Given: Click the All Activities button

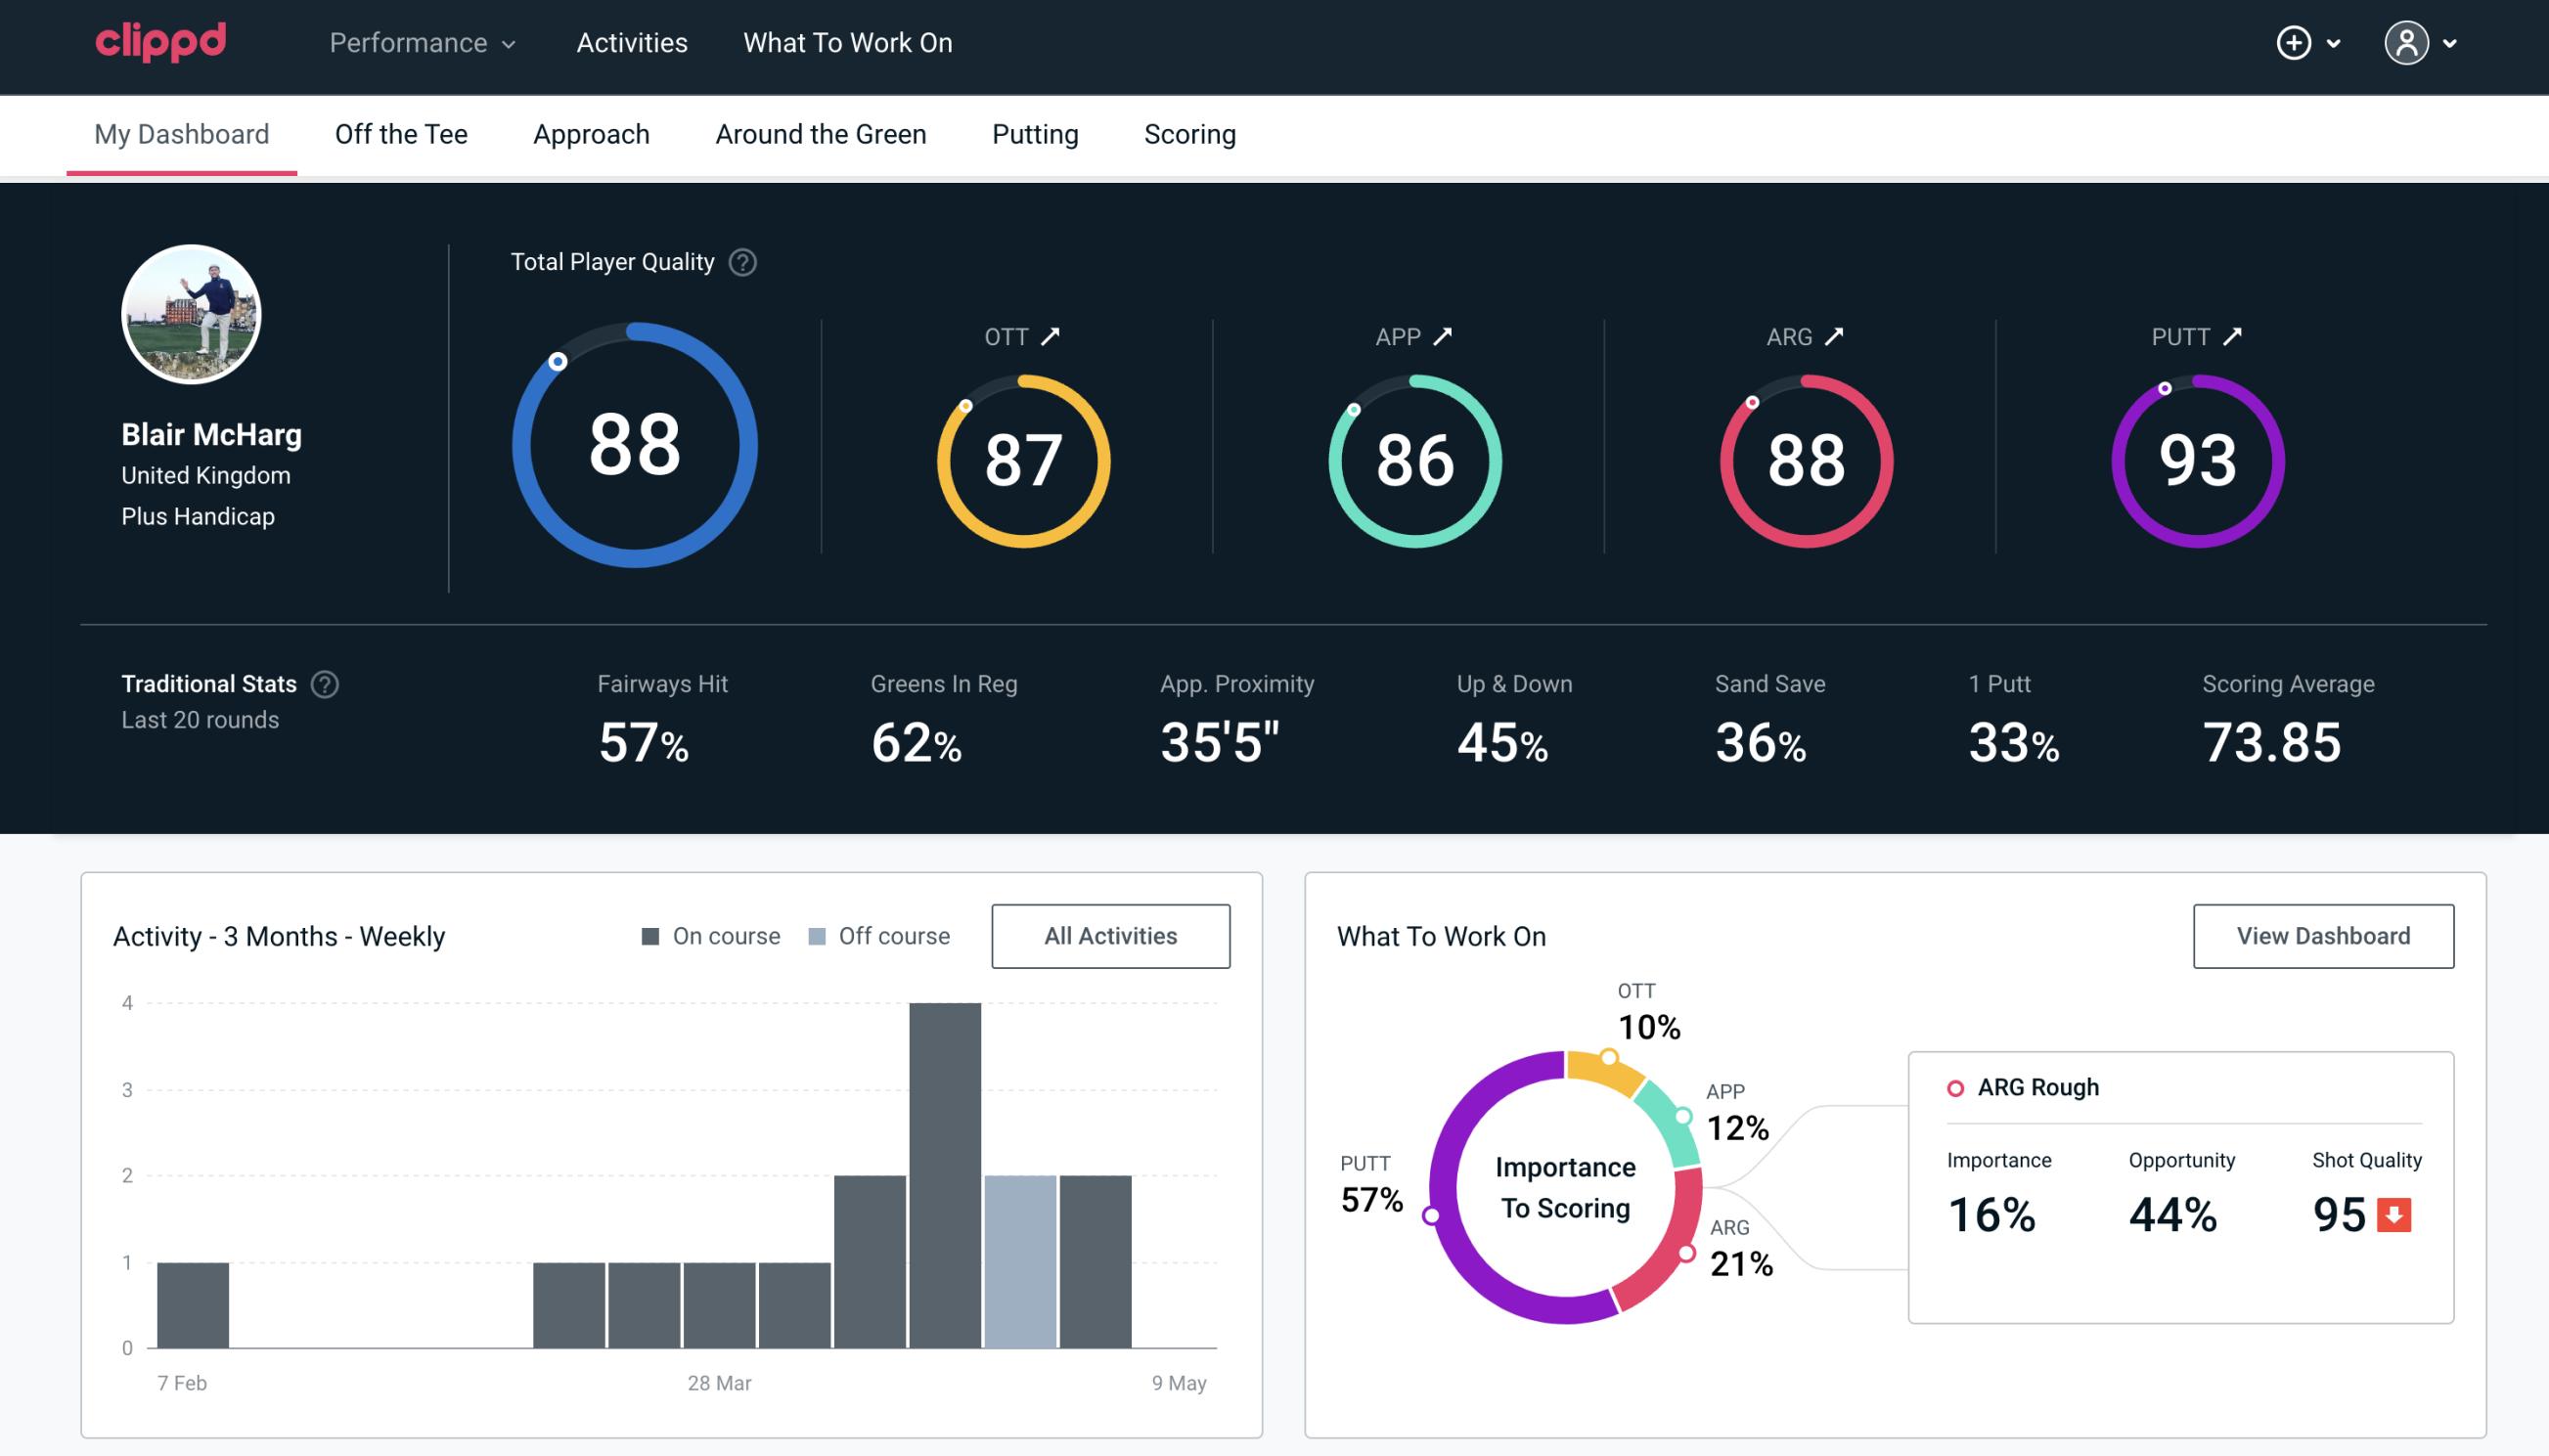Looking at the screenshot, I should [1110, 935].
